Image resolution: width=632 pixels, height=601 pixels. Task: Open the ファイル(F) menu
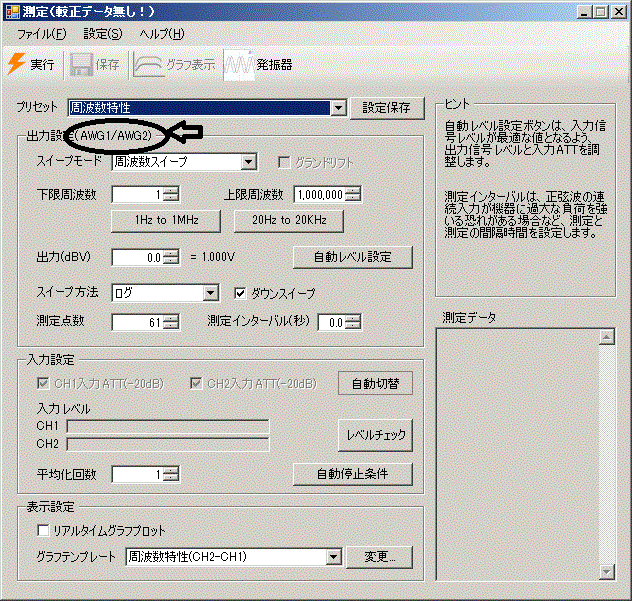pyautogui.click(x=42, y=34)
